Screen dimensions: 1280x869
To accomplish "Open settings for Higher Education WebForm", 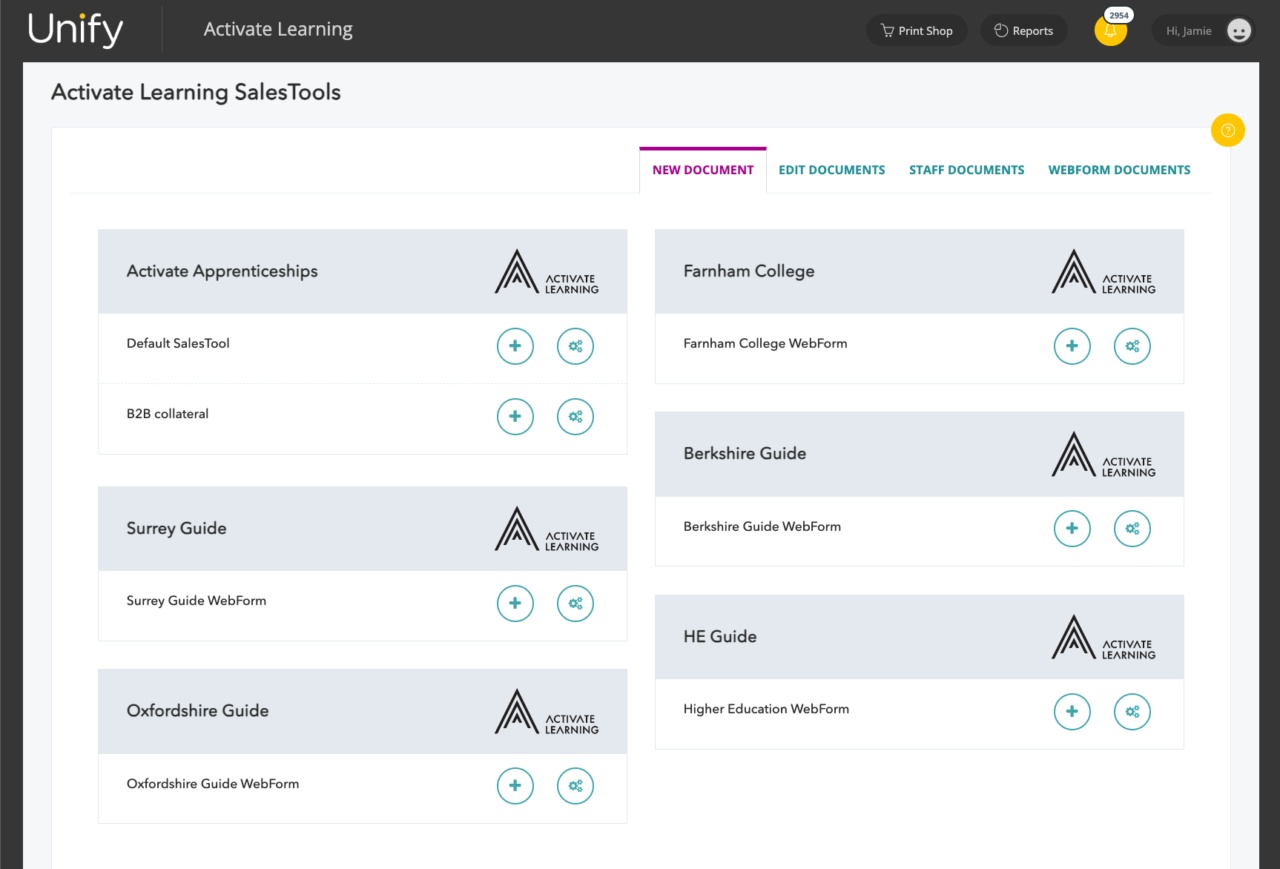I will pyautogui.click(x=1132, y=711).
